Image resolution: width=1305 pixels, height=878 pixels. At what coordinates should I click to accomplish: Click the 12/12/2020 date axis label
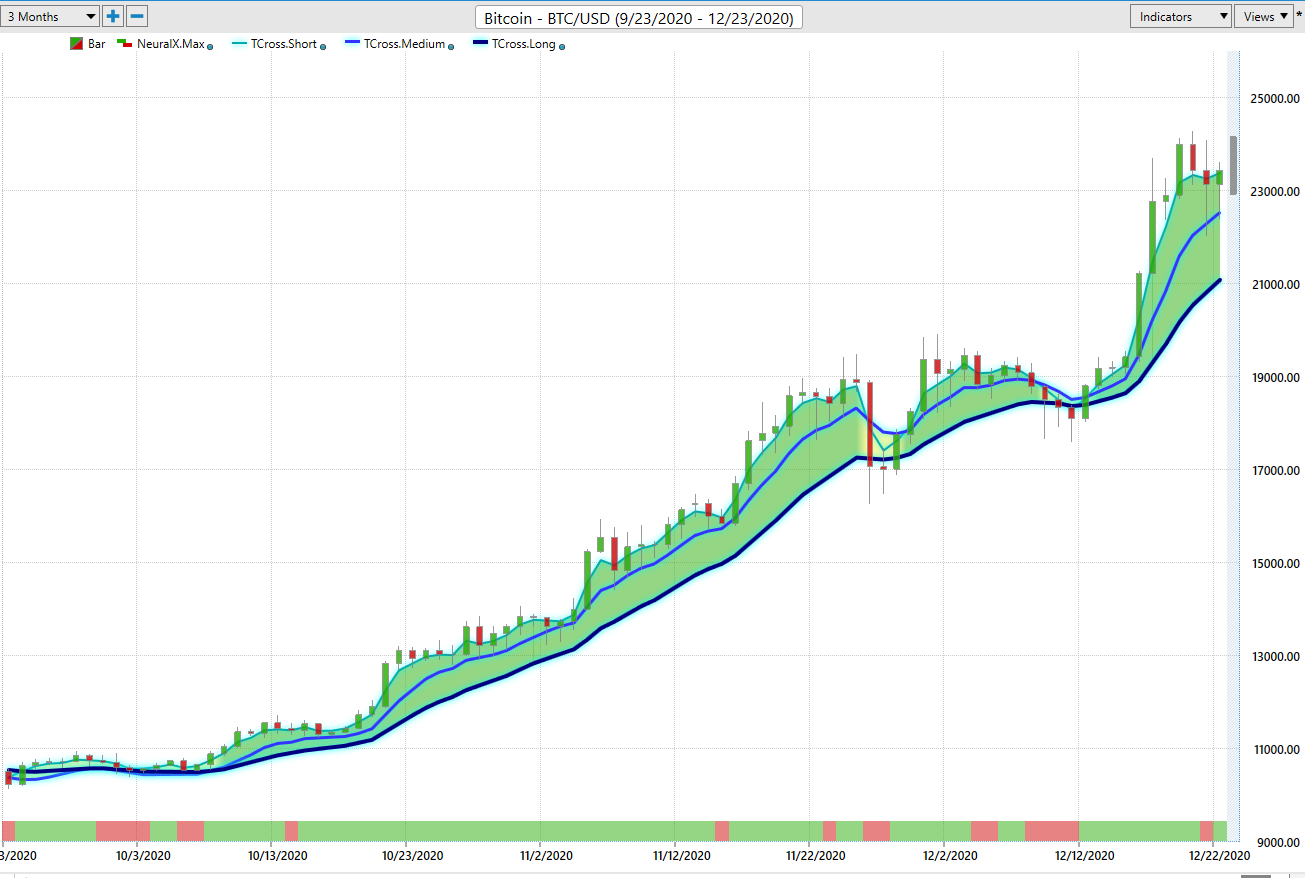[1085, 856]
